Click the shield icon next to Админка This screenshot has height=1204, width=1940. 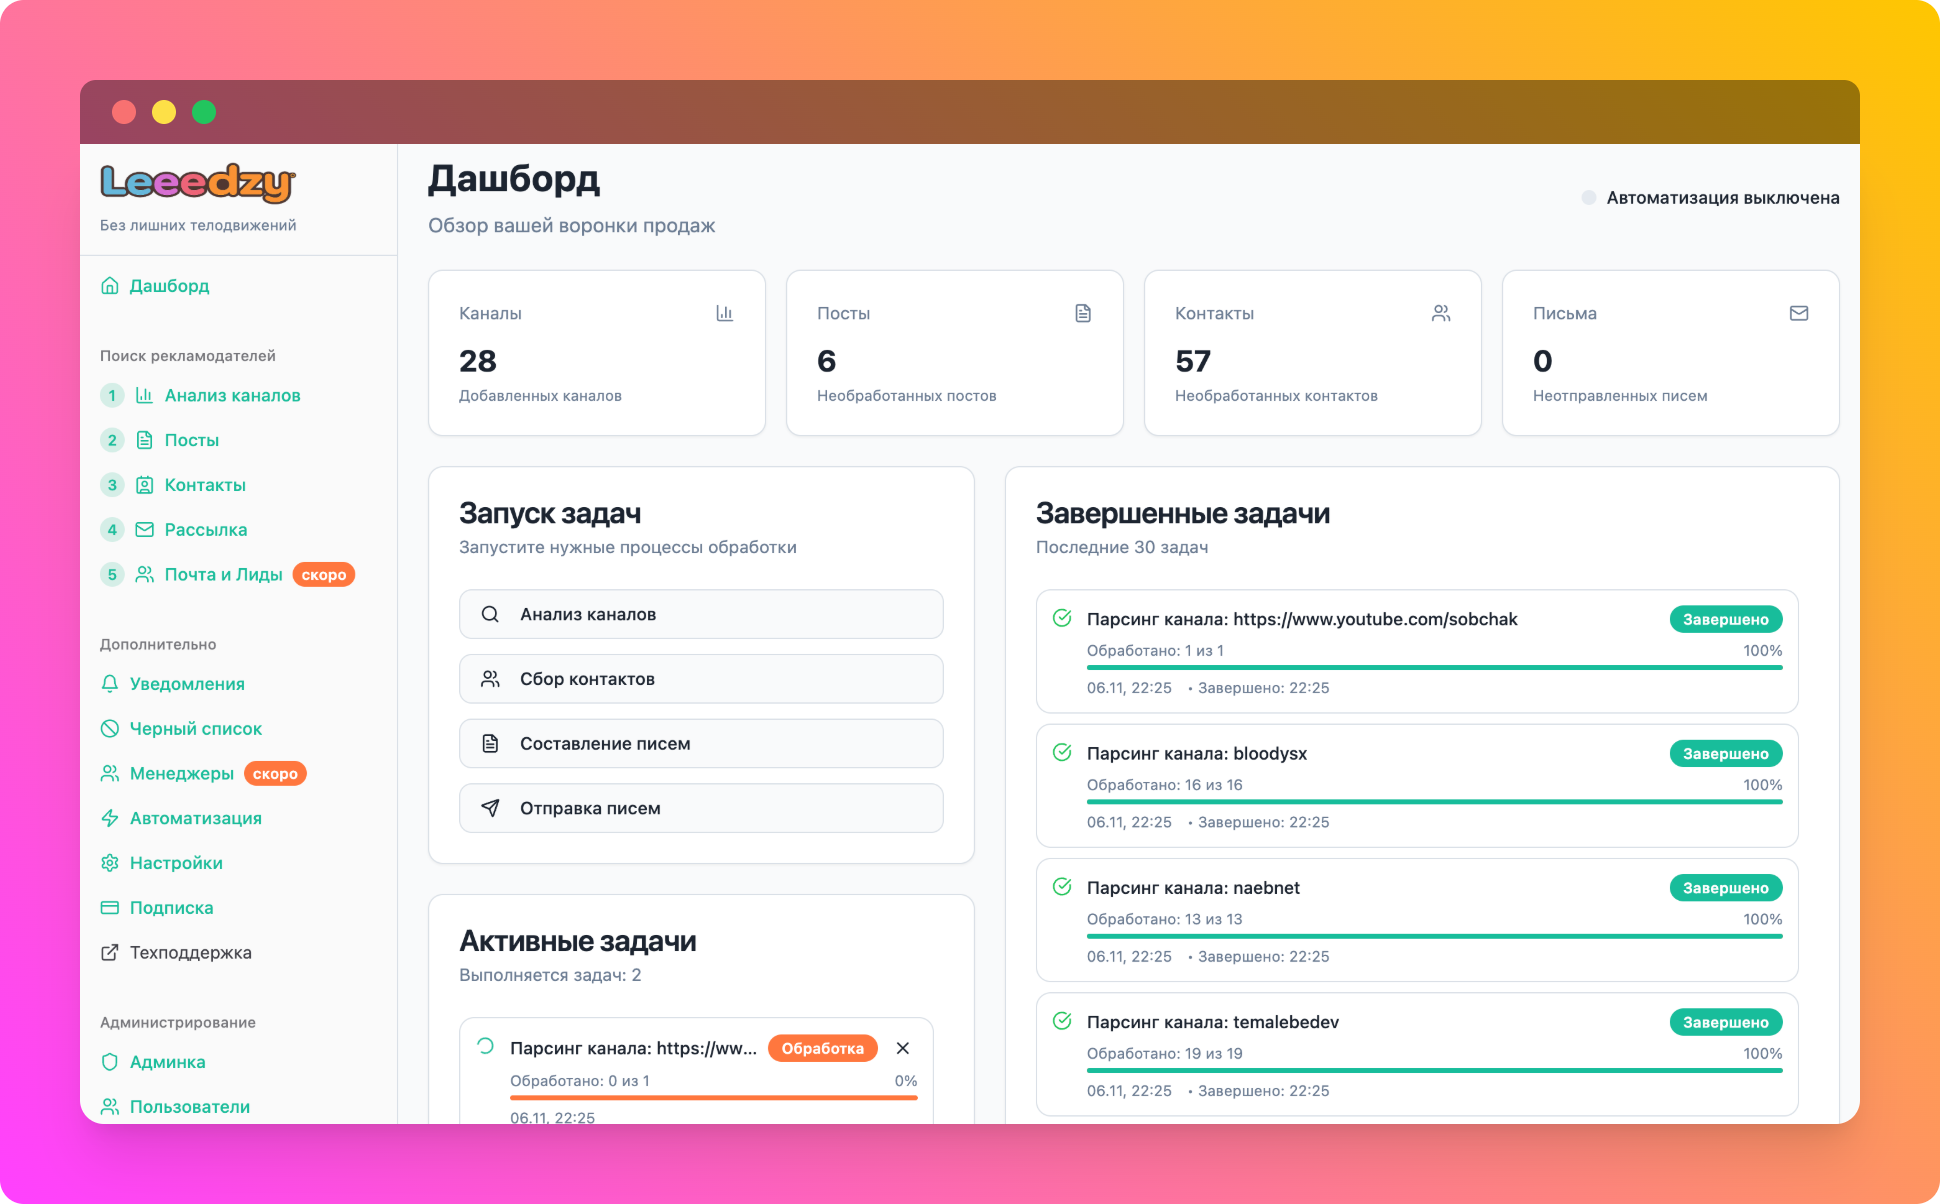(110, 1062)
